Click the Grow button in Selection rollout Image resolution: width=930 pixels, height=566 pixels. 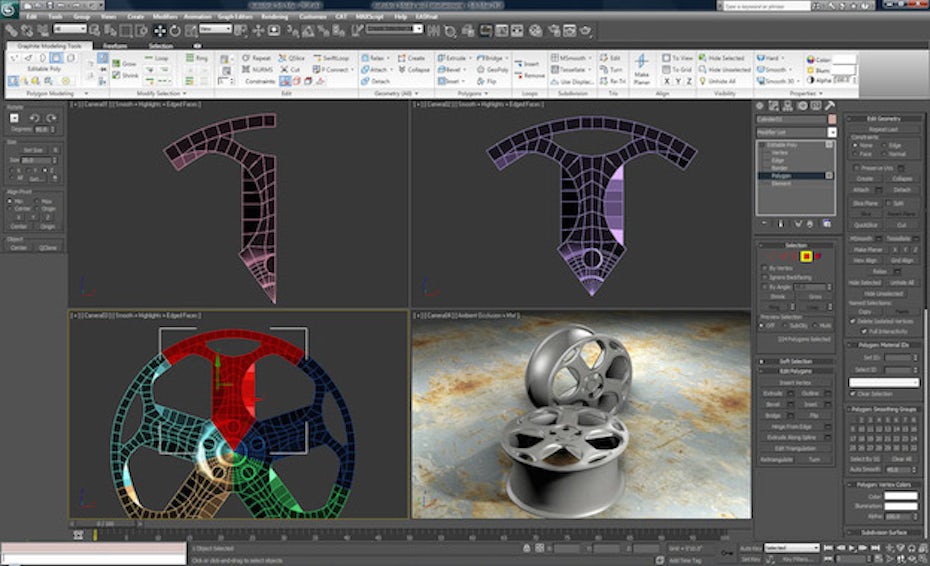(815, 296)
